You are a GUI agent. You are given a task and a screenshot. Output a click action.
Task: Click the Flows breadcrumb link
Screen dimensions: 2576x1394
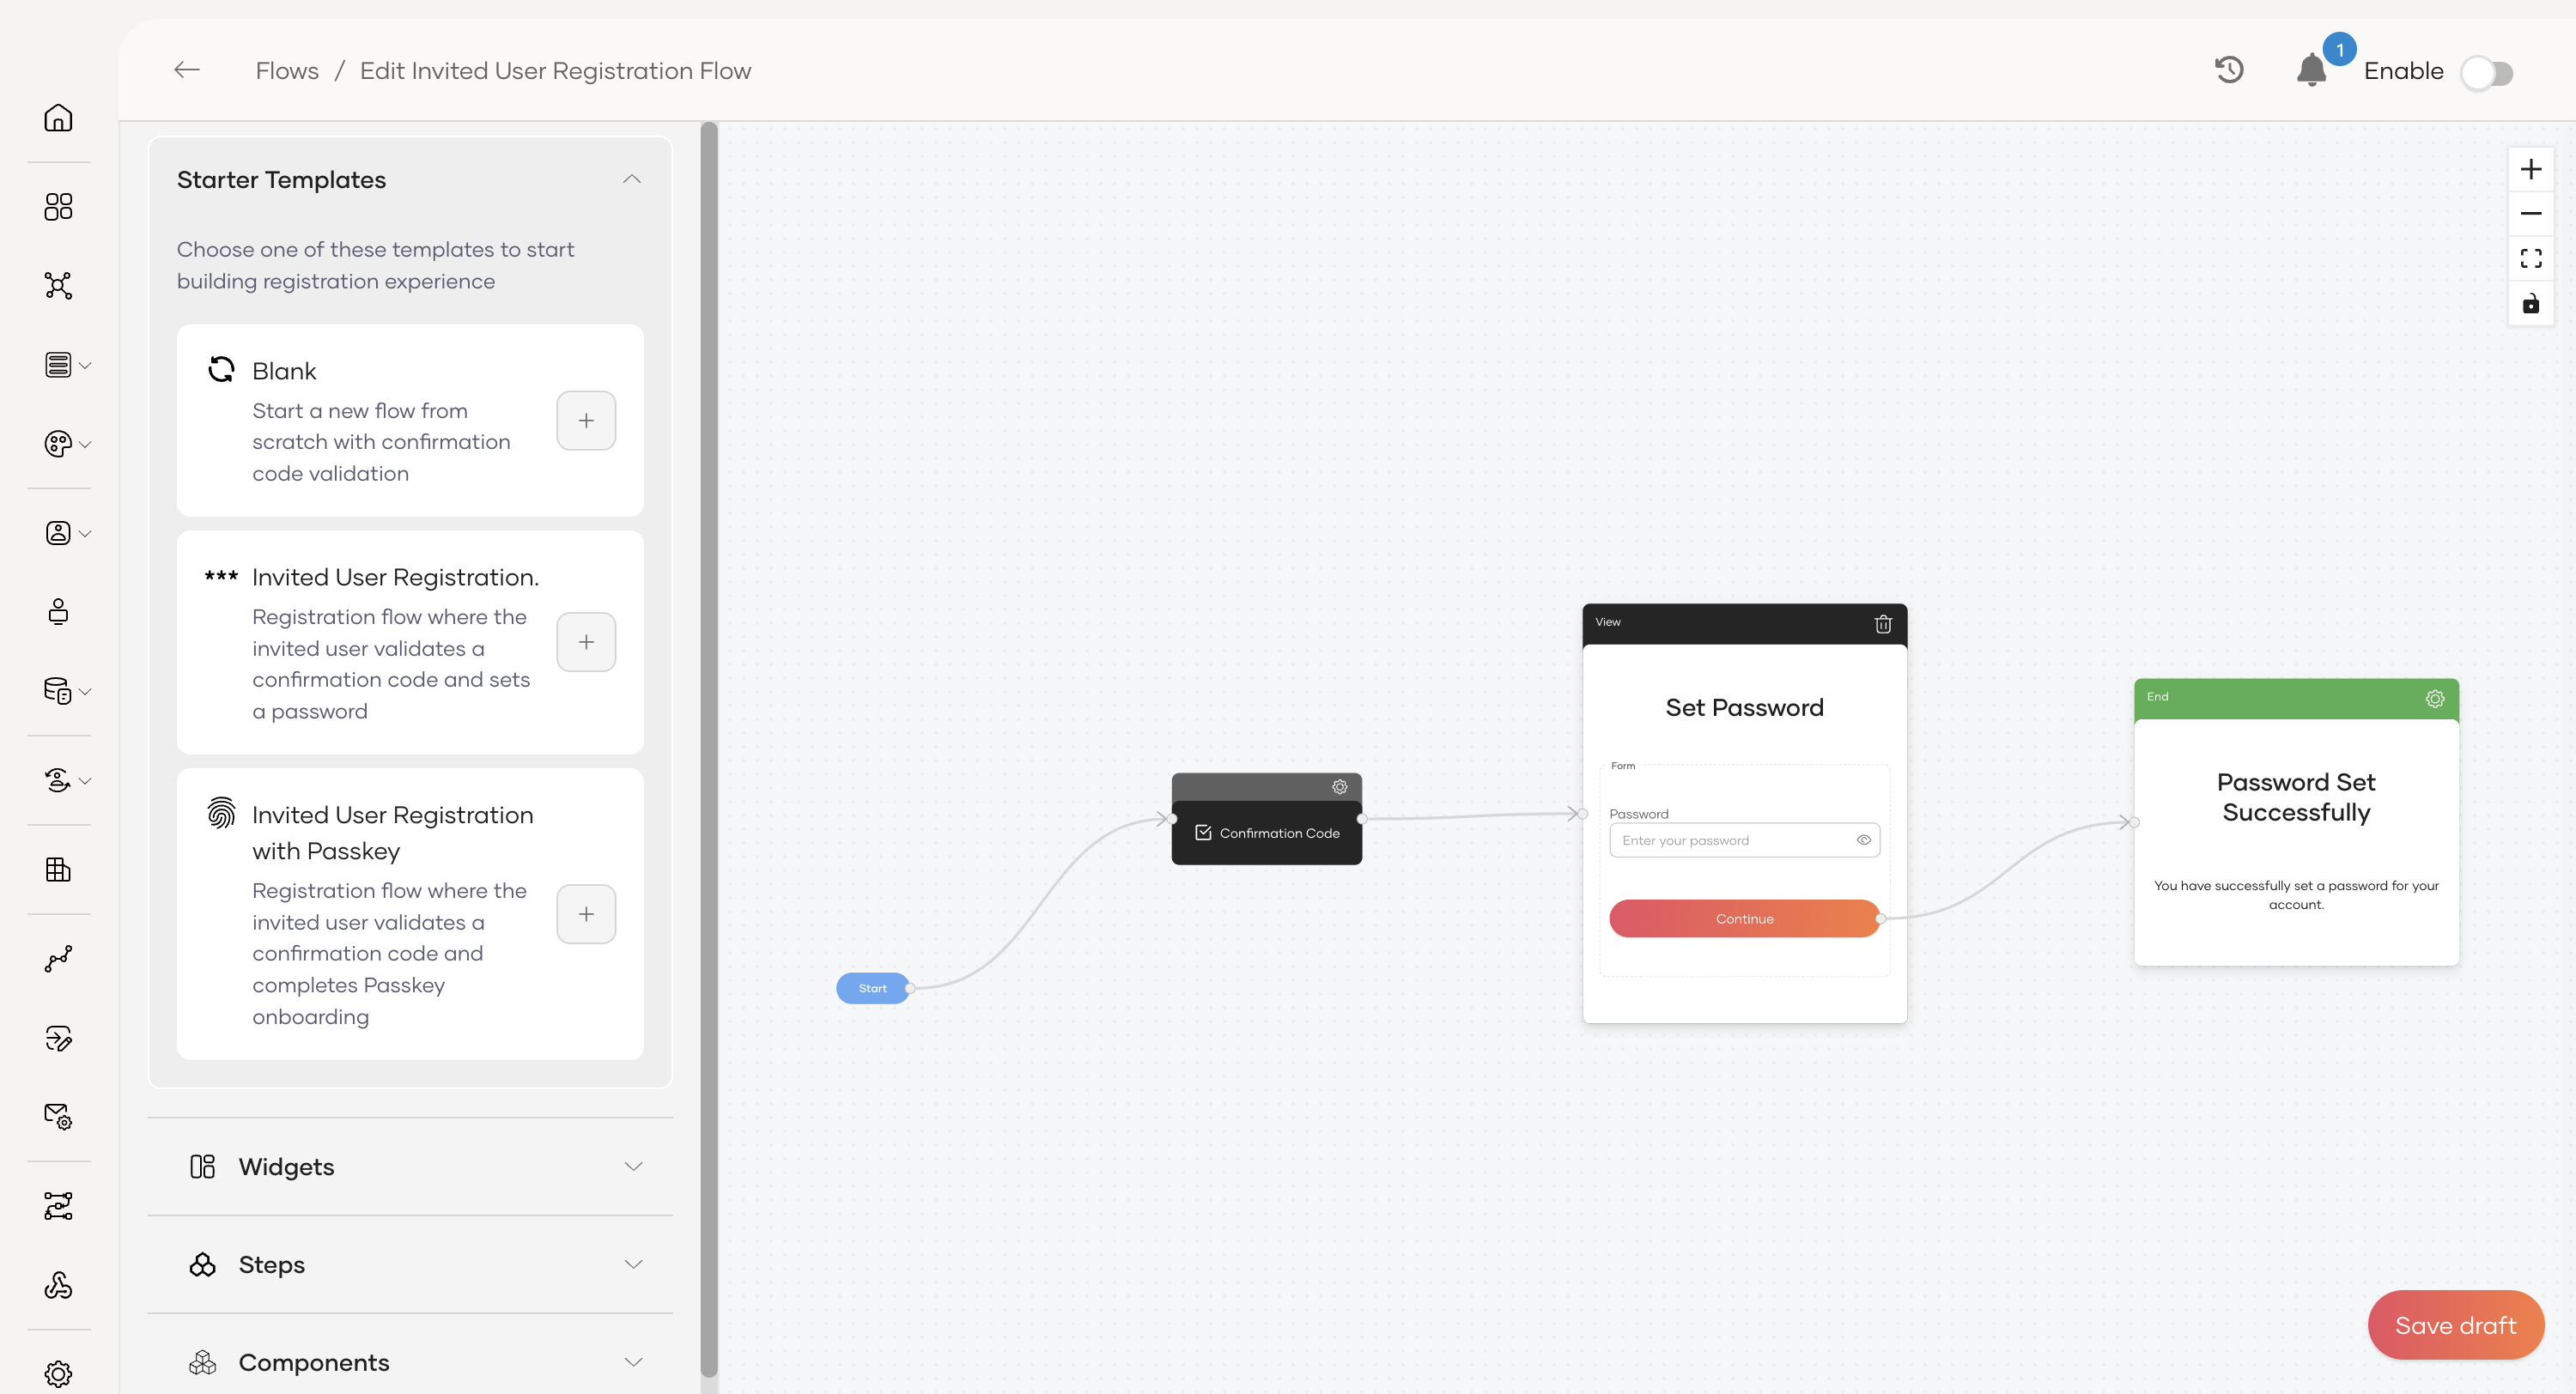(287, 71)
